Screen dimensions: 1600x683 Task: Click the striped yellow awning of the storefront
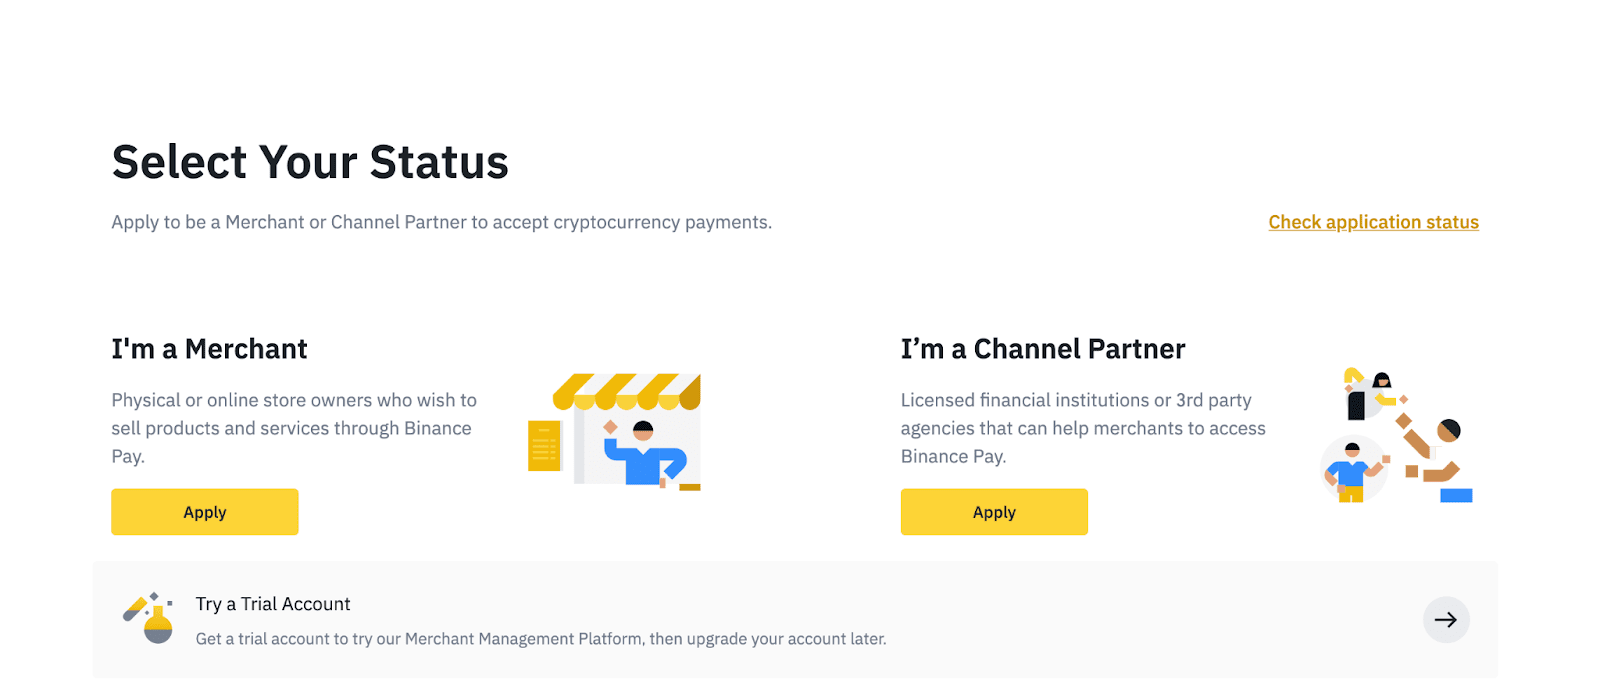[627, 392]
